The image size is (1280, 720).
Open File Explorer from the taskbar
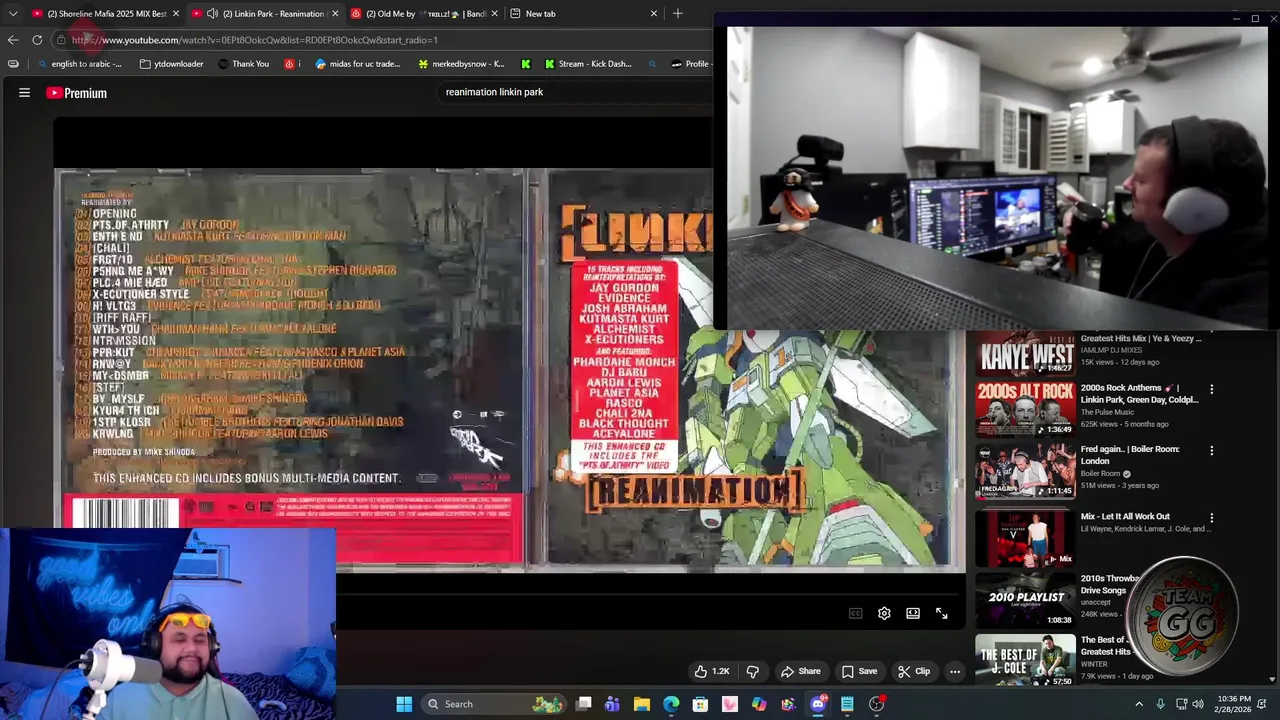click(642, 704)
